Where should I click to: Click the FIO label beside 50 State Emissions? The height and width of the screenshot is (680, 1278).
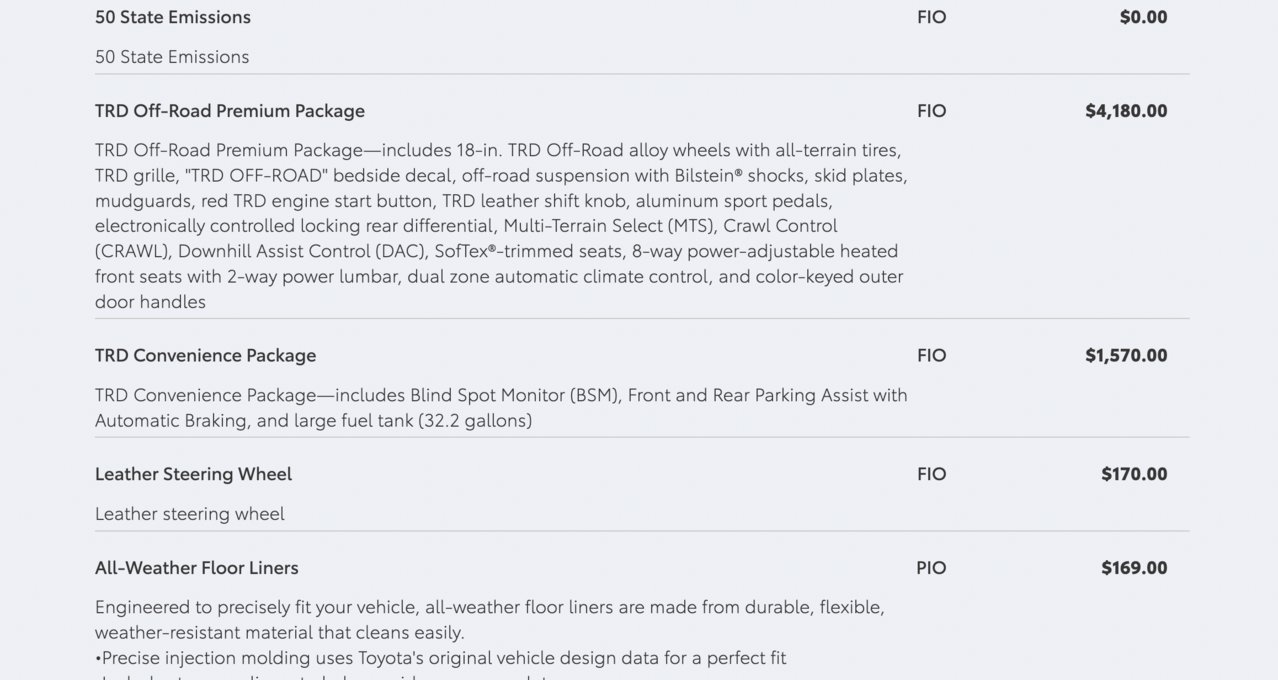tap(931, 17)
